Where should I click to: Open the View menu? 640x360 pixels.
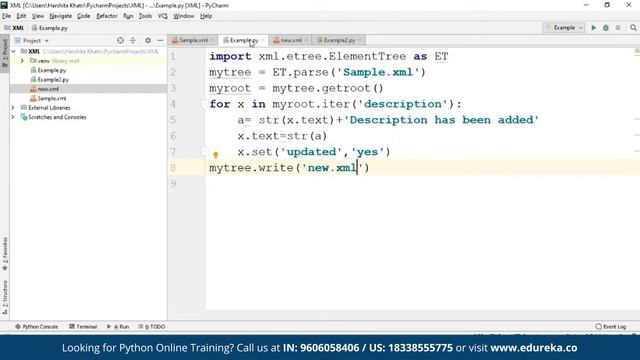click(38, 16)
